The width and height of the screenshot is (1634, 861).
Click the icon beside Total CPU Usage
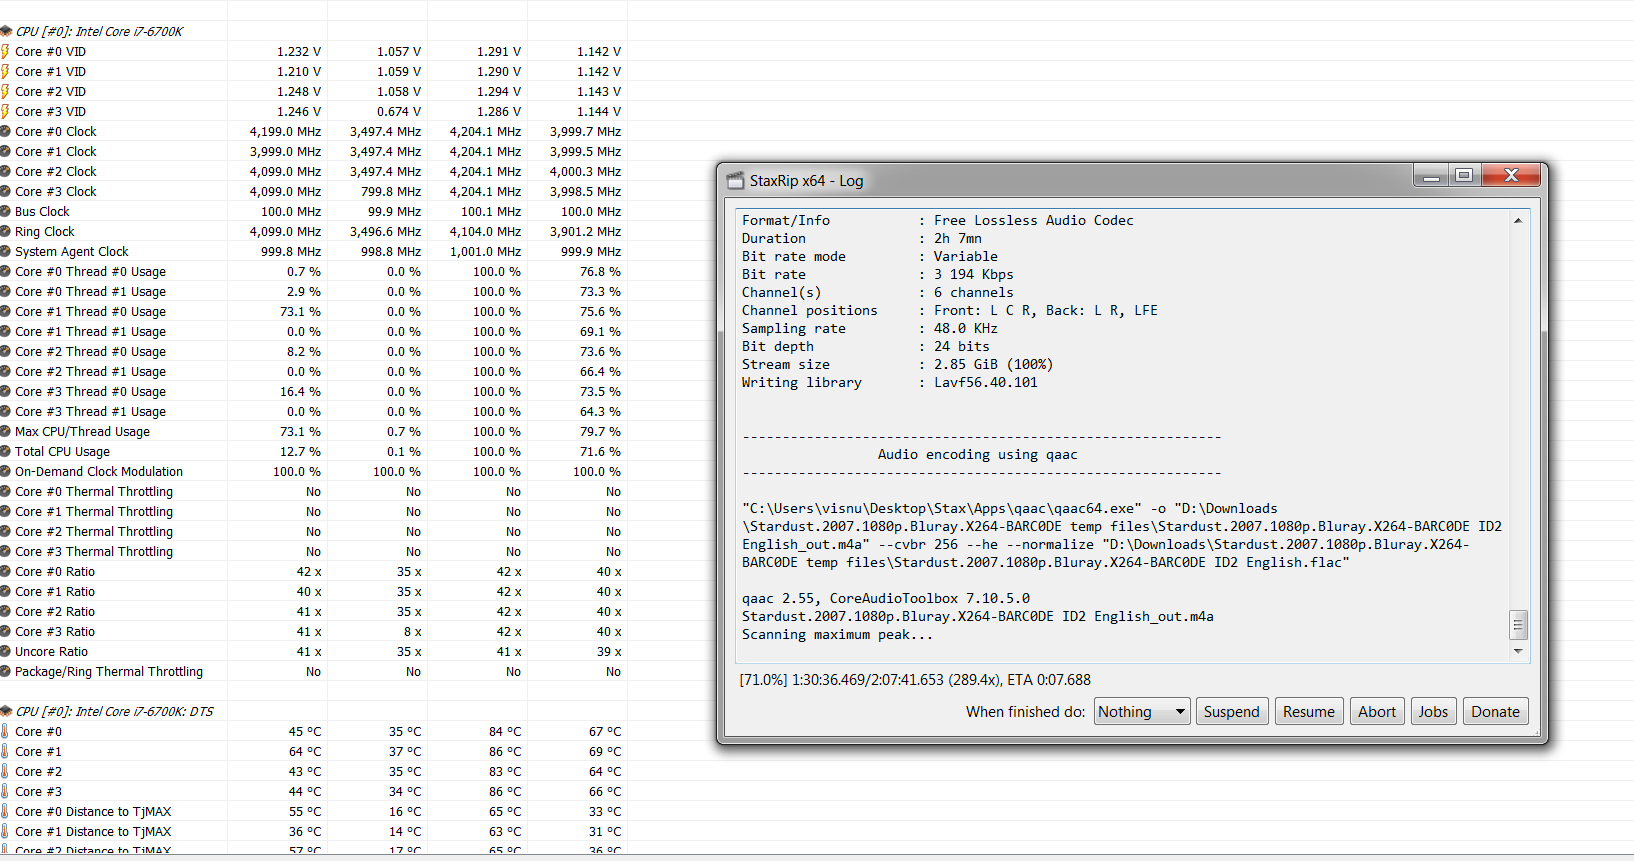click(x=5, y=451)
